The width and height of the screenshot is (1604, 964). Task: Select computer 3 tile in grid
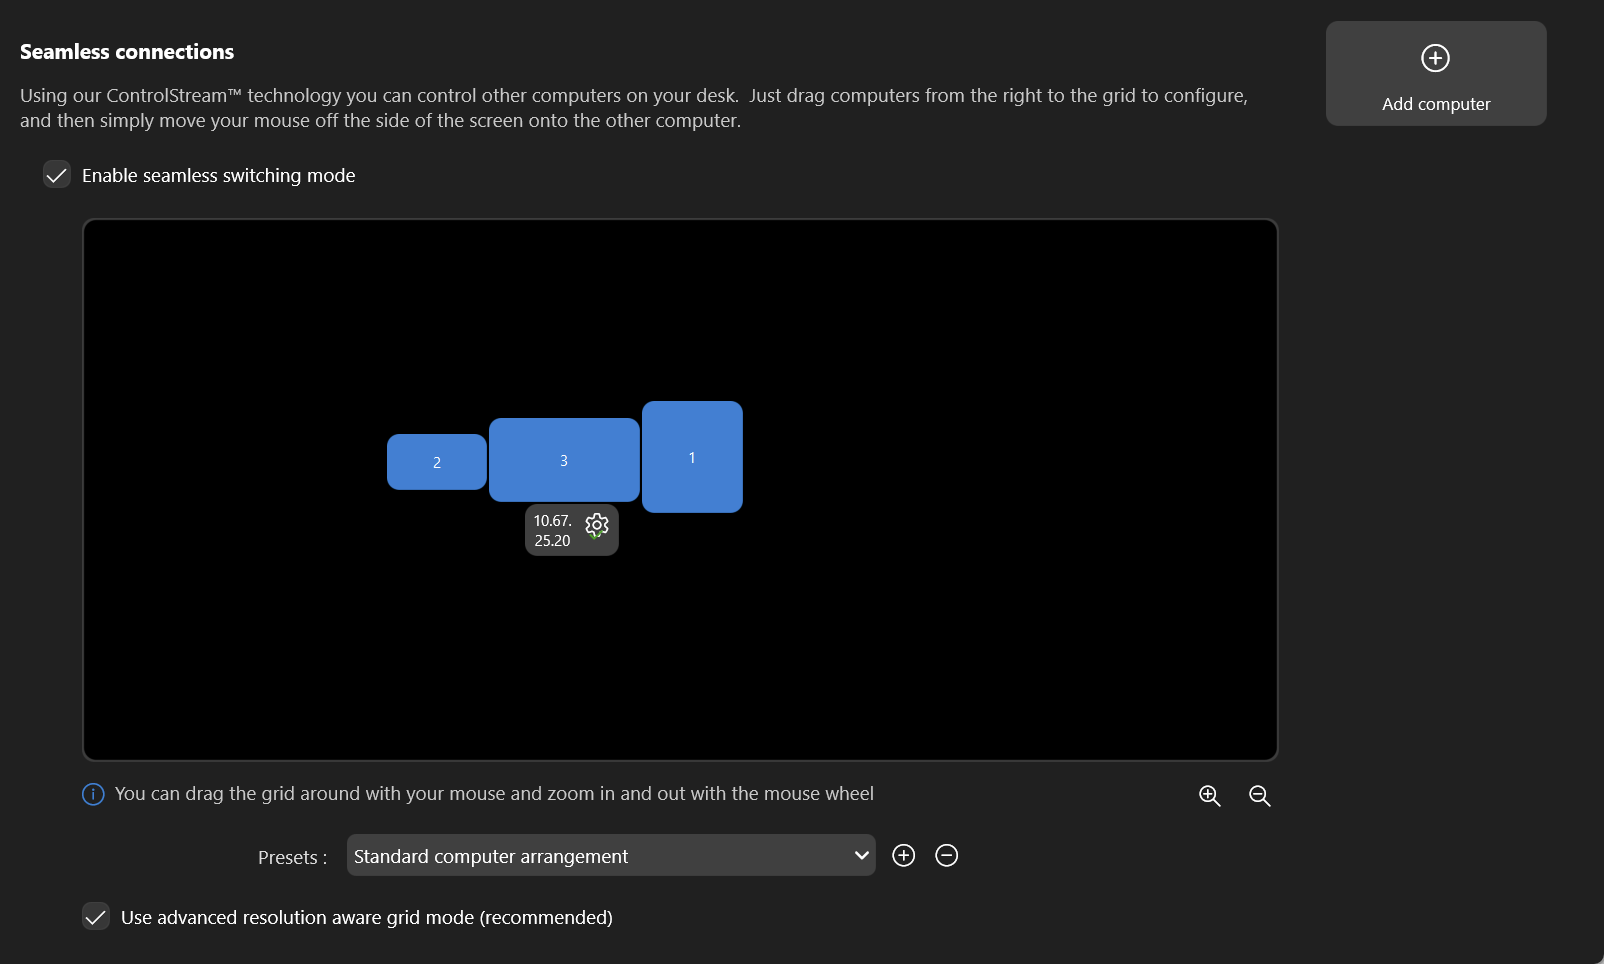pos(564,460)
